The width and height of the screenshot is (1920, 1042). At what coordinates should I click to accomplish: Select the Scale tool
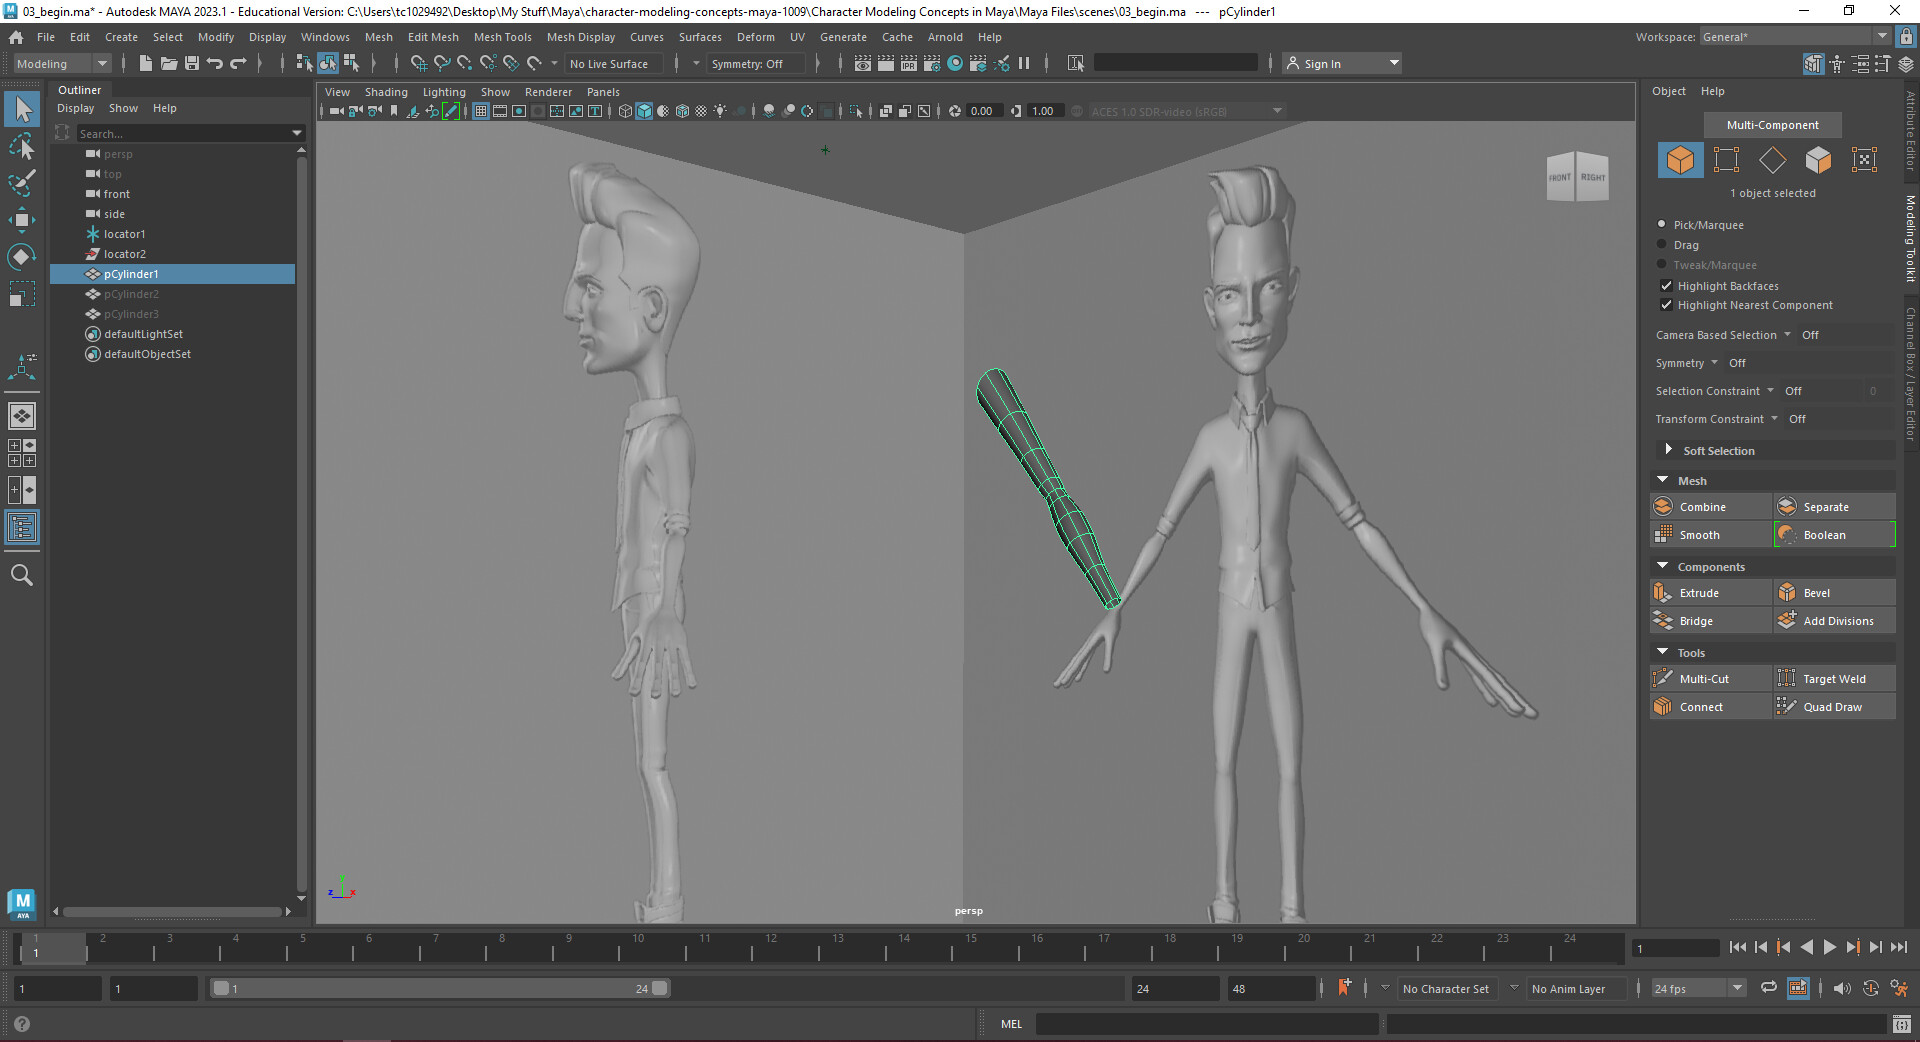(22, 293)
